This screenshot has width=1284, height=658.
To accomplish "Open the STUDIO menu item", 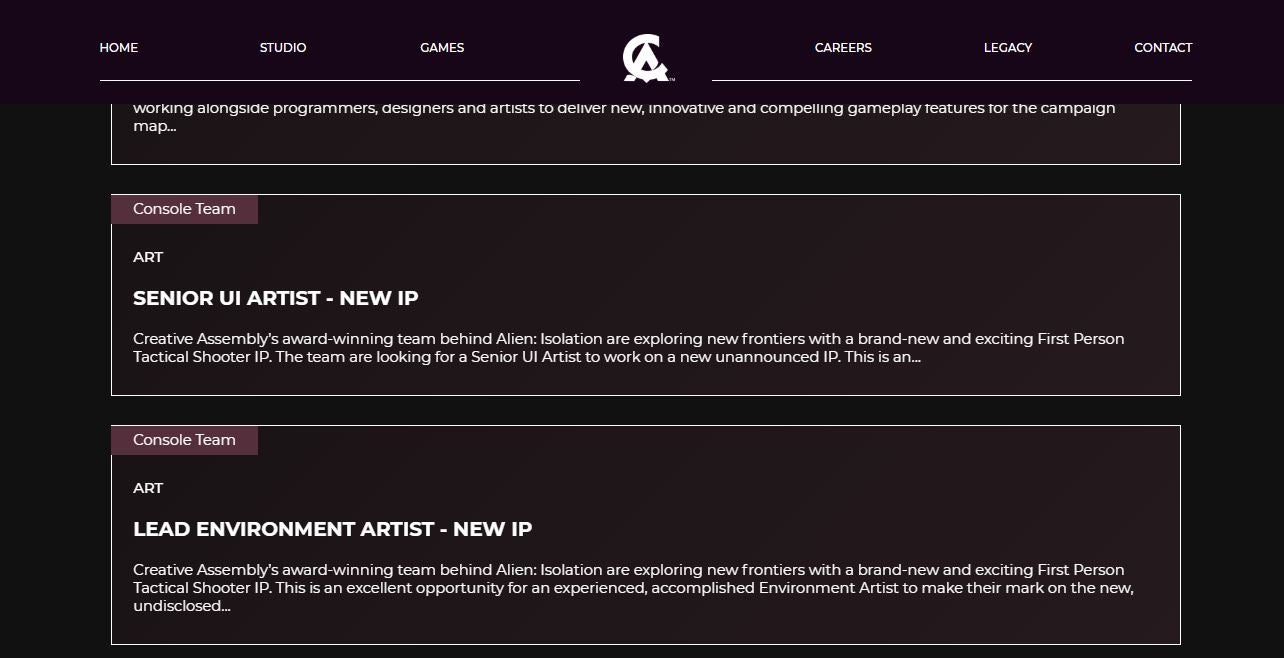I will pos(283,48).
